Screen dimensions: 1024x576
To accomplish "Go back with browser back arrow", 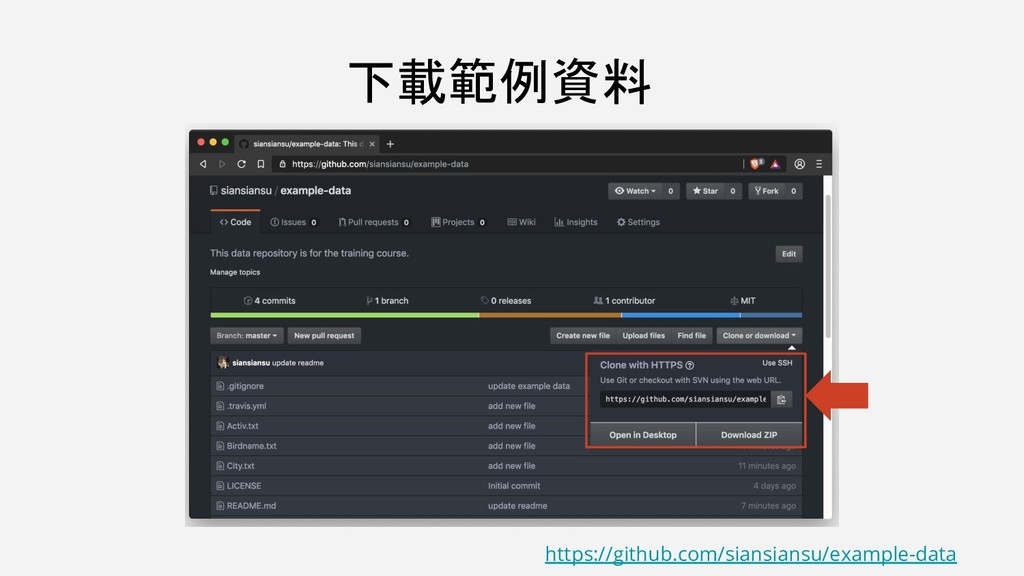I will pos(203,164).
